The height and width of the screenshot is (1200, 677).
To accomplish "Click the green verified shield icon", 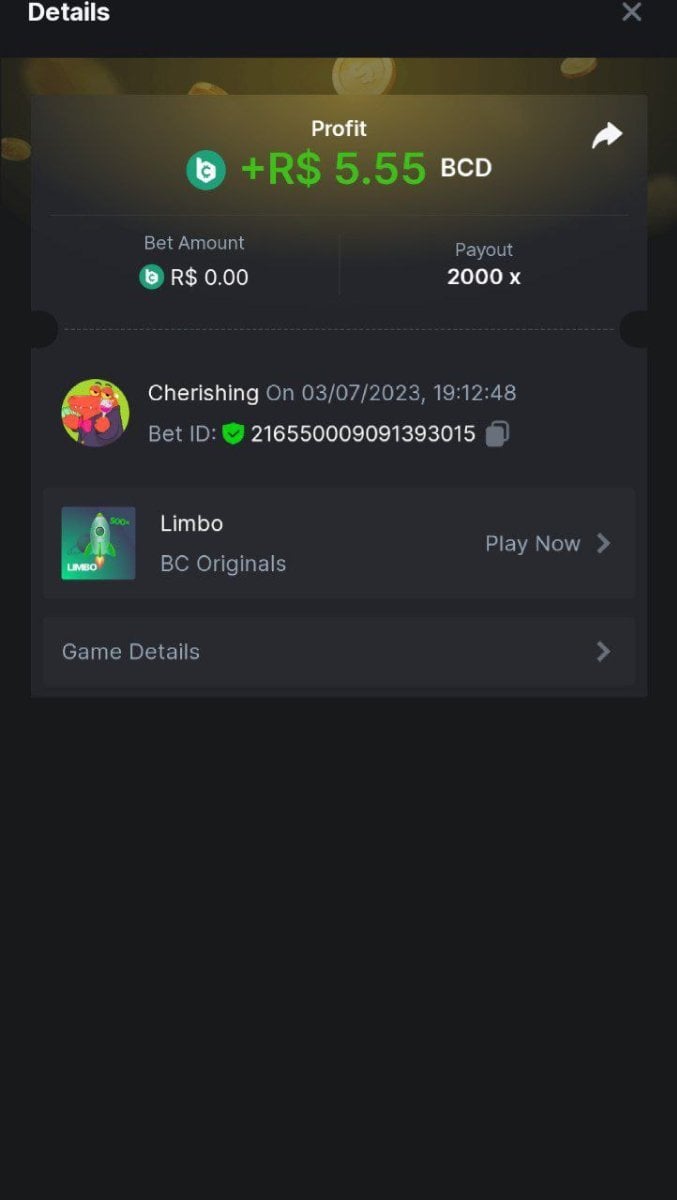I will [233, 434].
